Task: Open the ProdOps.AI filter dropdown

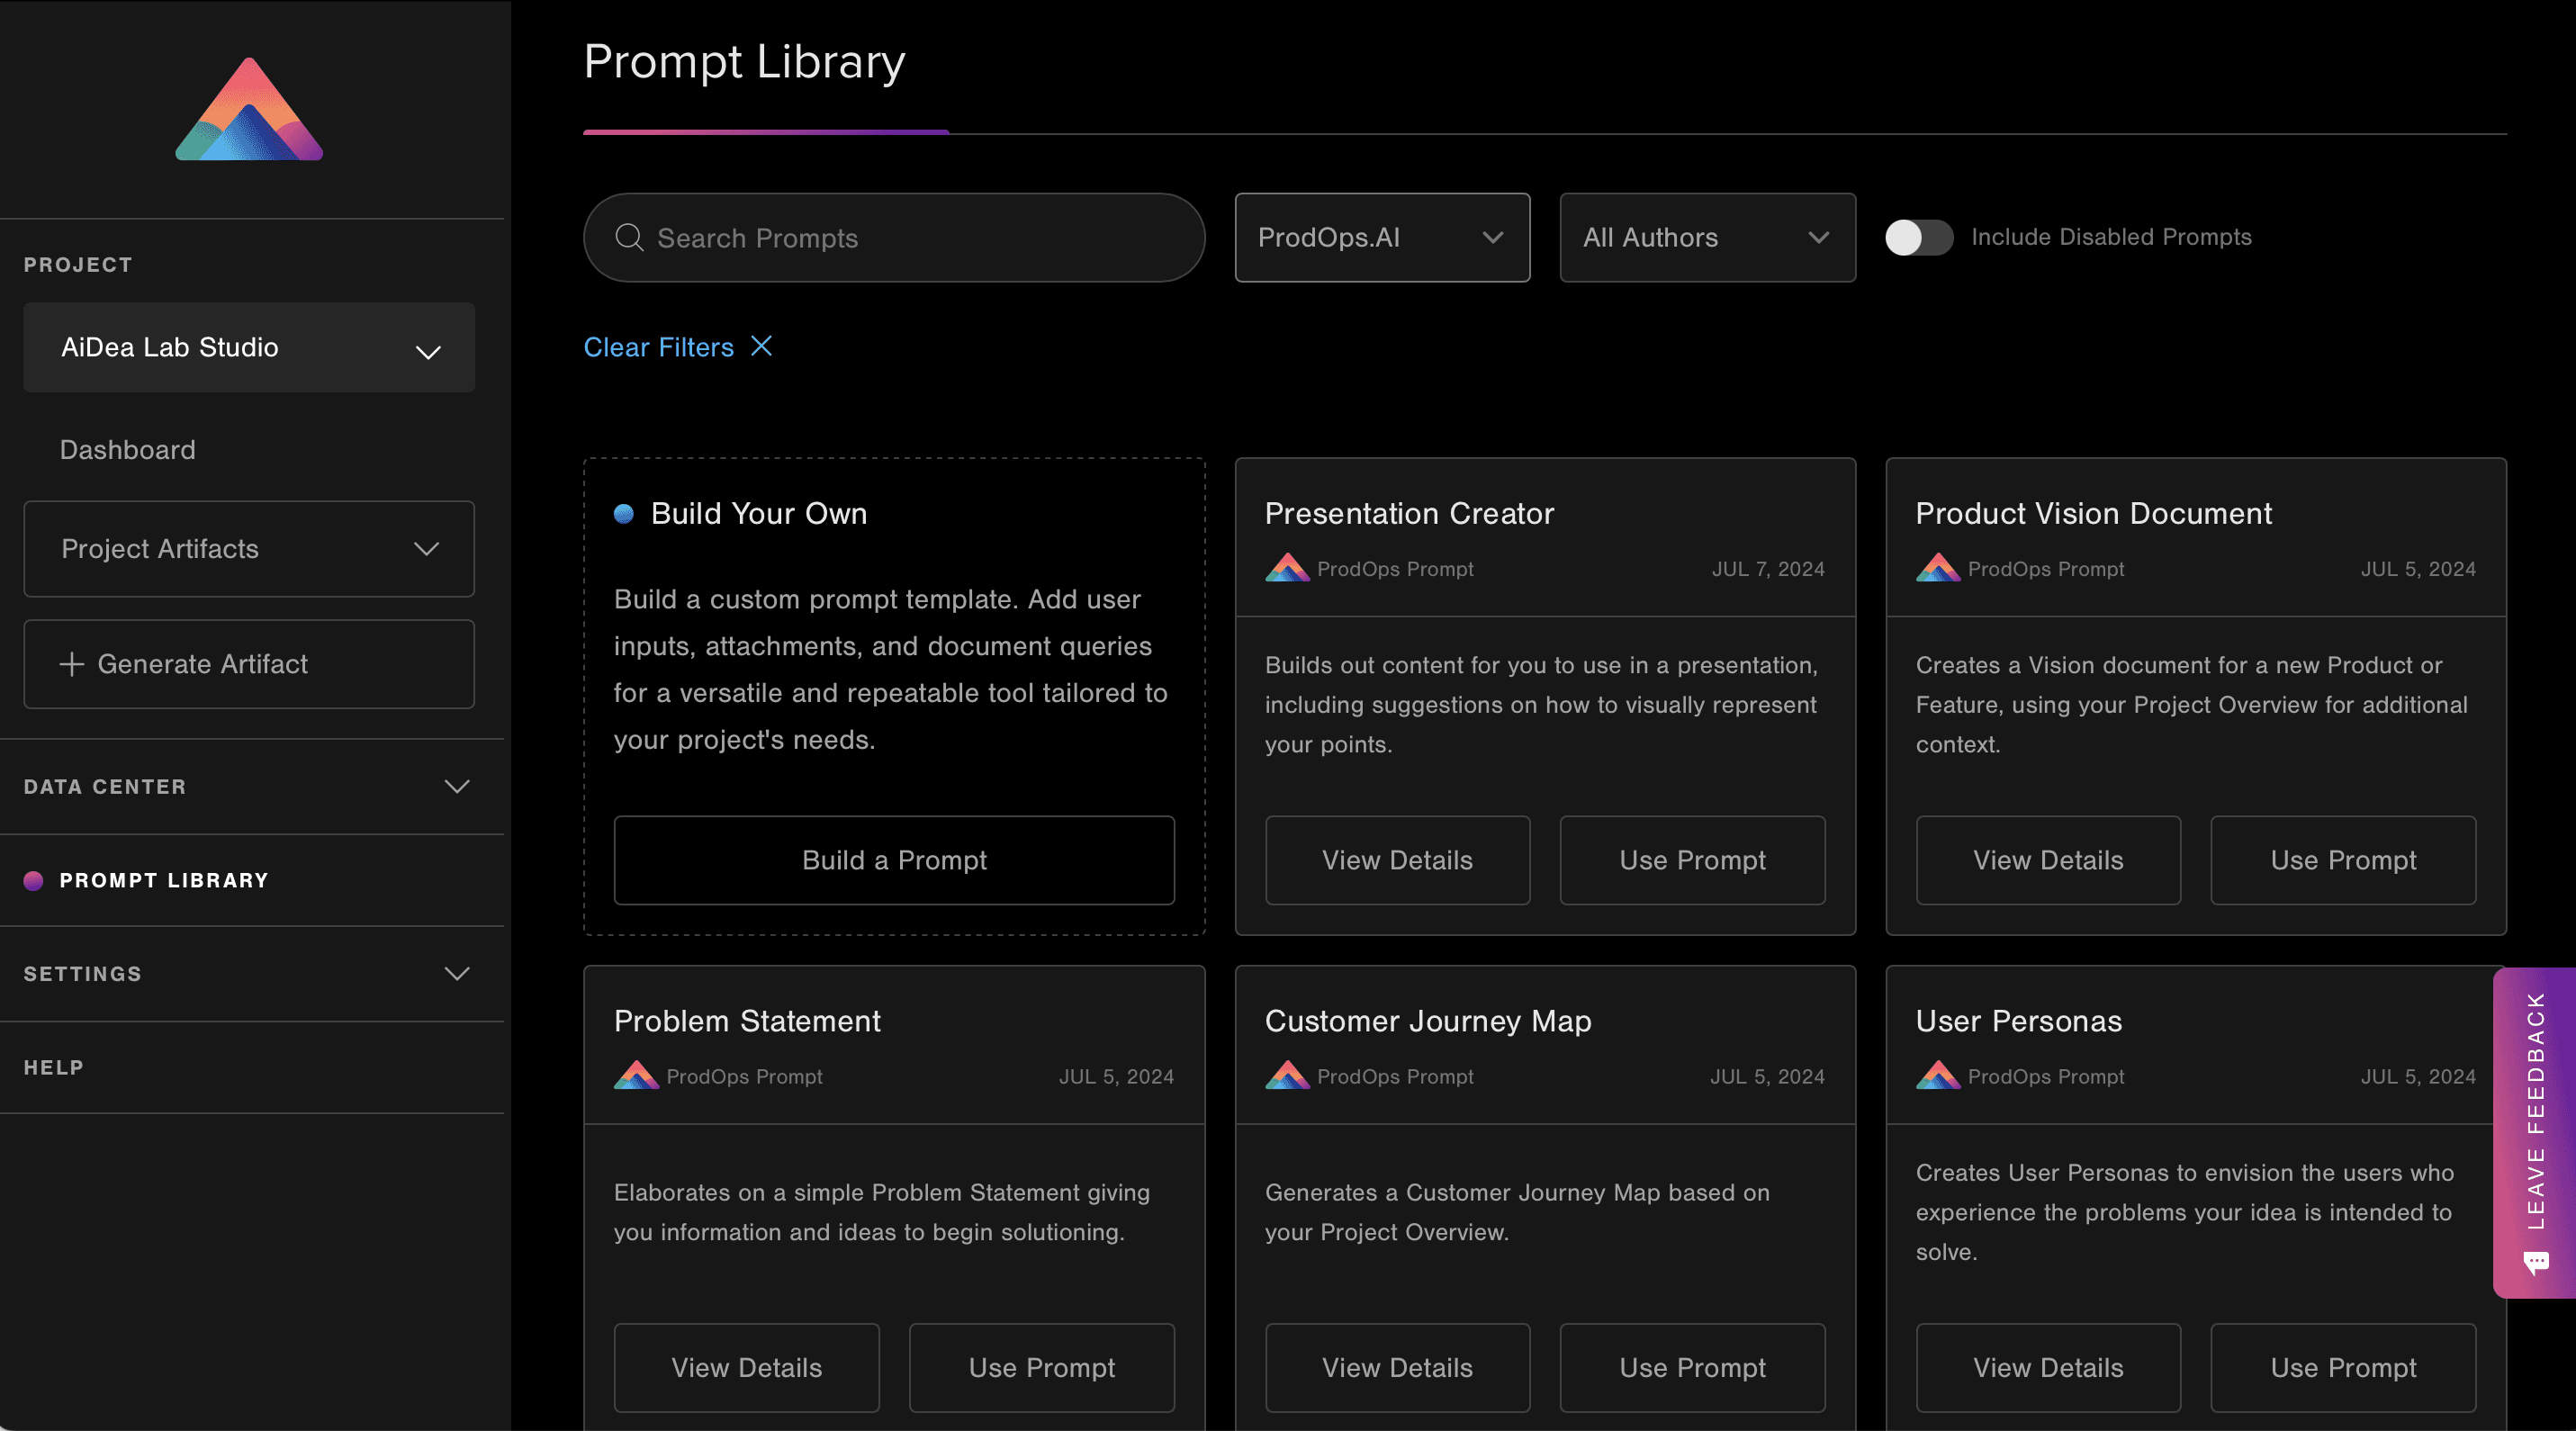Action: pyautogui.click(x=1381, y=237)
